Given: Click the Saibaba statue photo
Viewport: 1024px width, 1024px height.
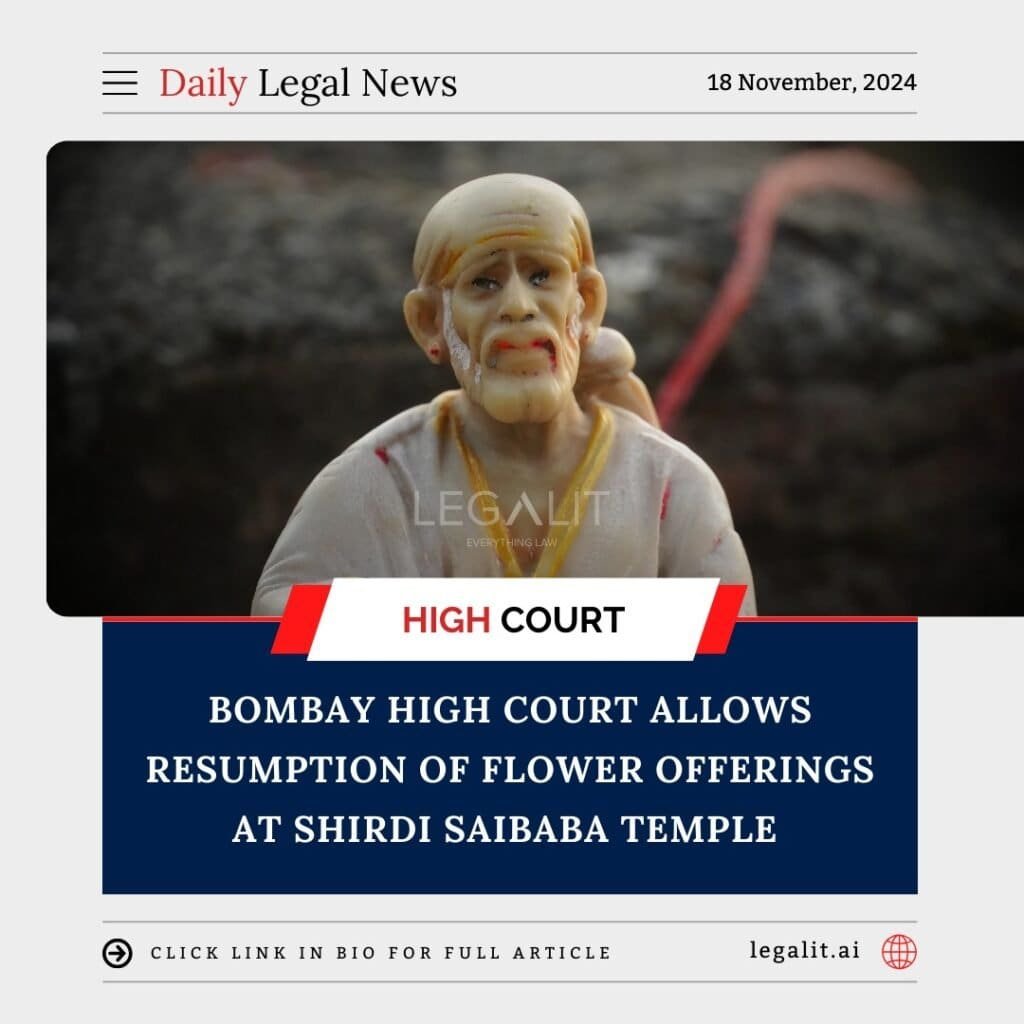Looking at the screenshot, I should pyautogui.click(x=535, y=379).
